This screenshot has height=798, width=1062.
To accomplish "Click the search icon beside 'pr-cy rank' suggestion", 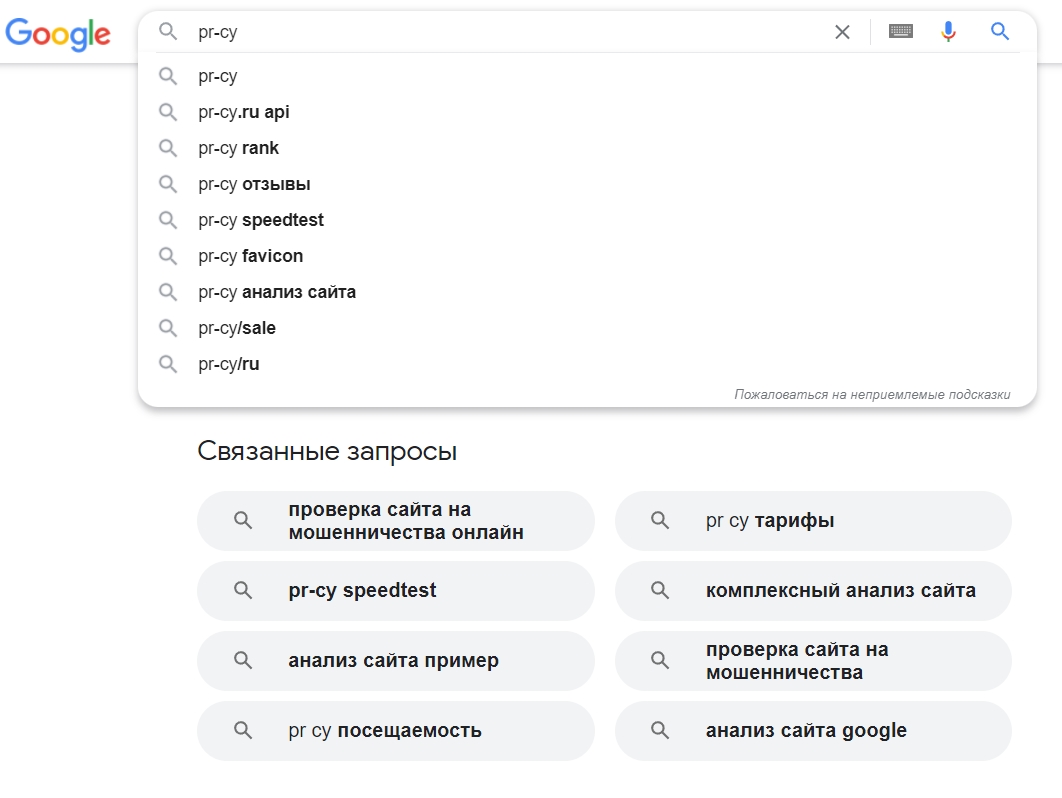I will (167, 147).
